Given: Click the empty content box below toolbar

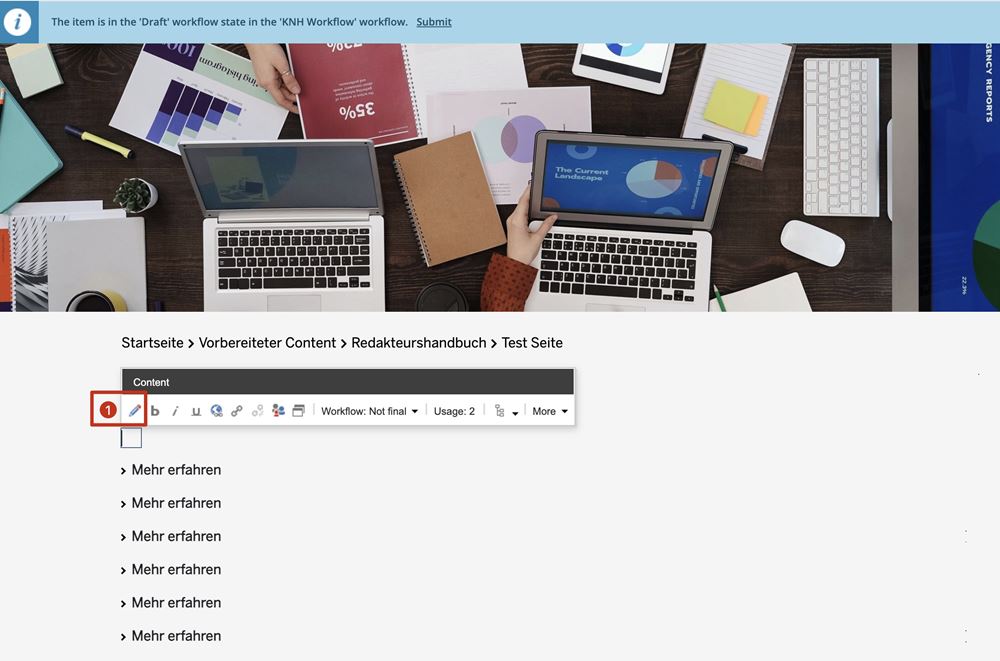Looking at the screenshot, I should coord(131,438).
